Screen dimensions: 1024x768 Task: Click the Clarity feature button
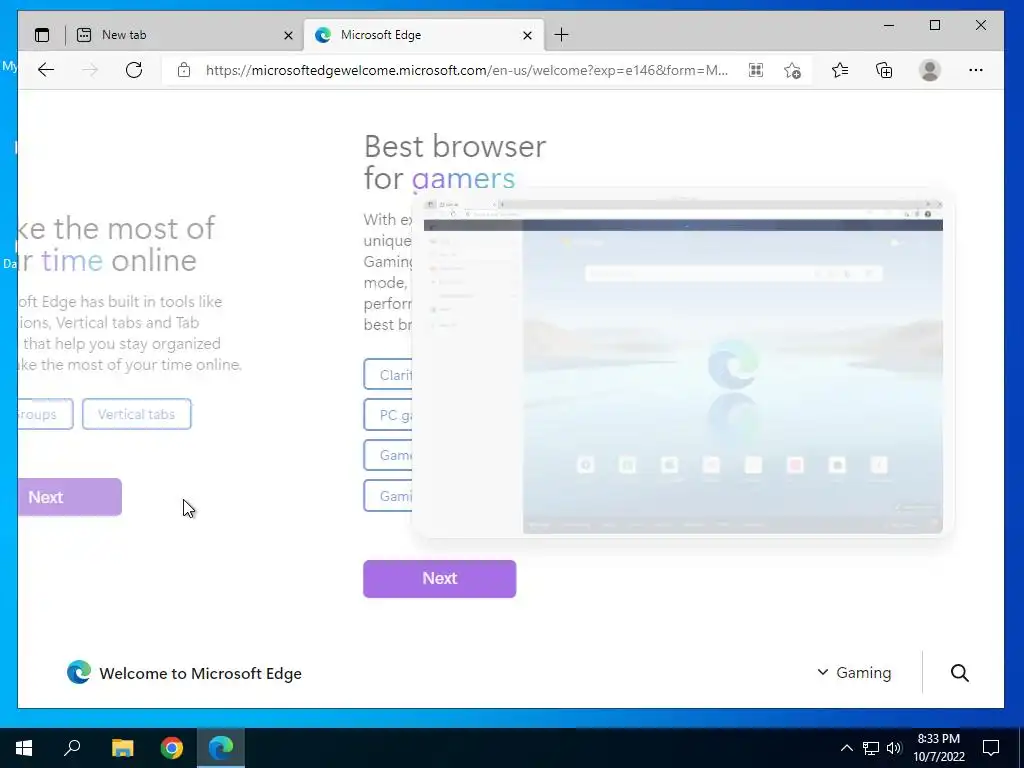388,375
